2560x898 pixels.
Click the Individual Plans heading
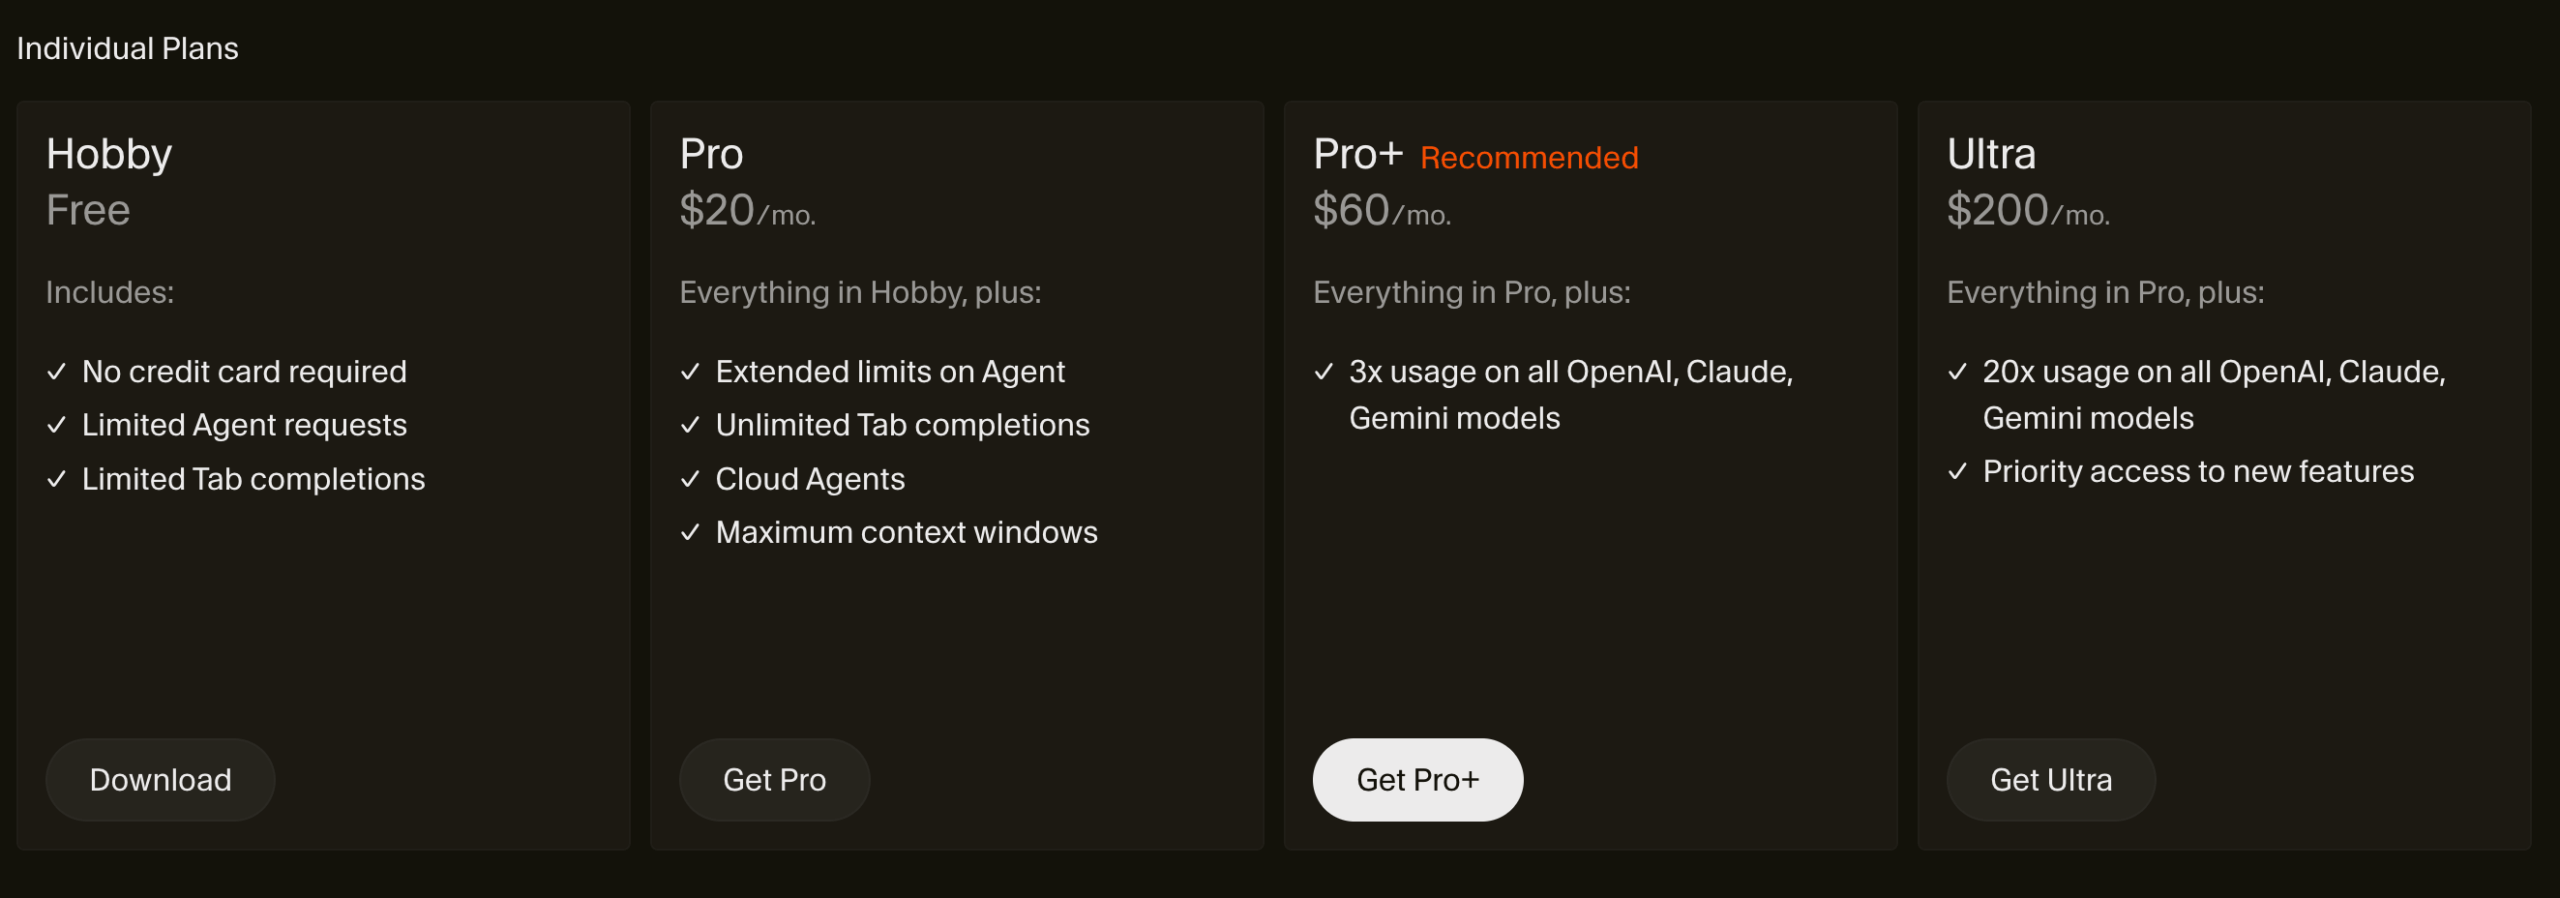(128, 48)
